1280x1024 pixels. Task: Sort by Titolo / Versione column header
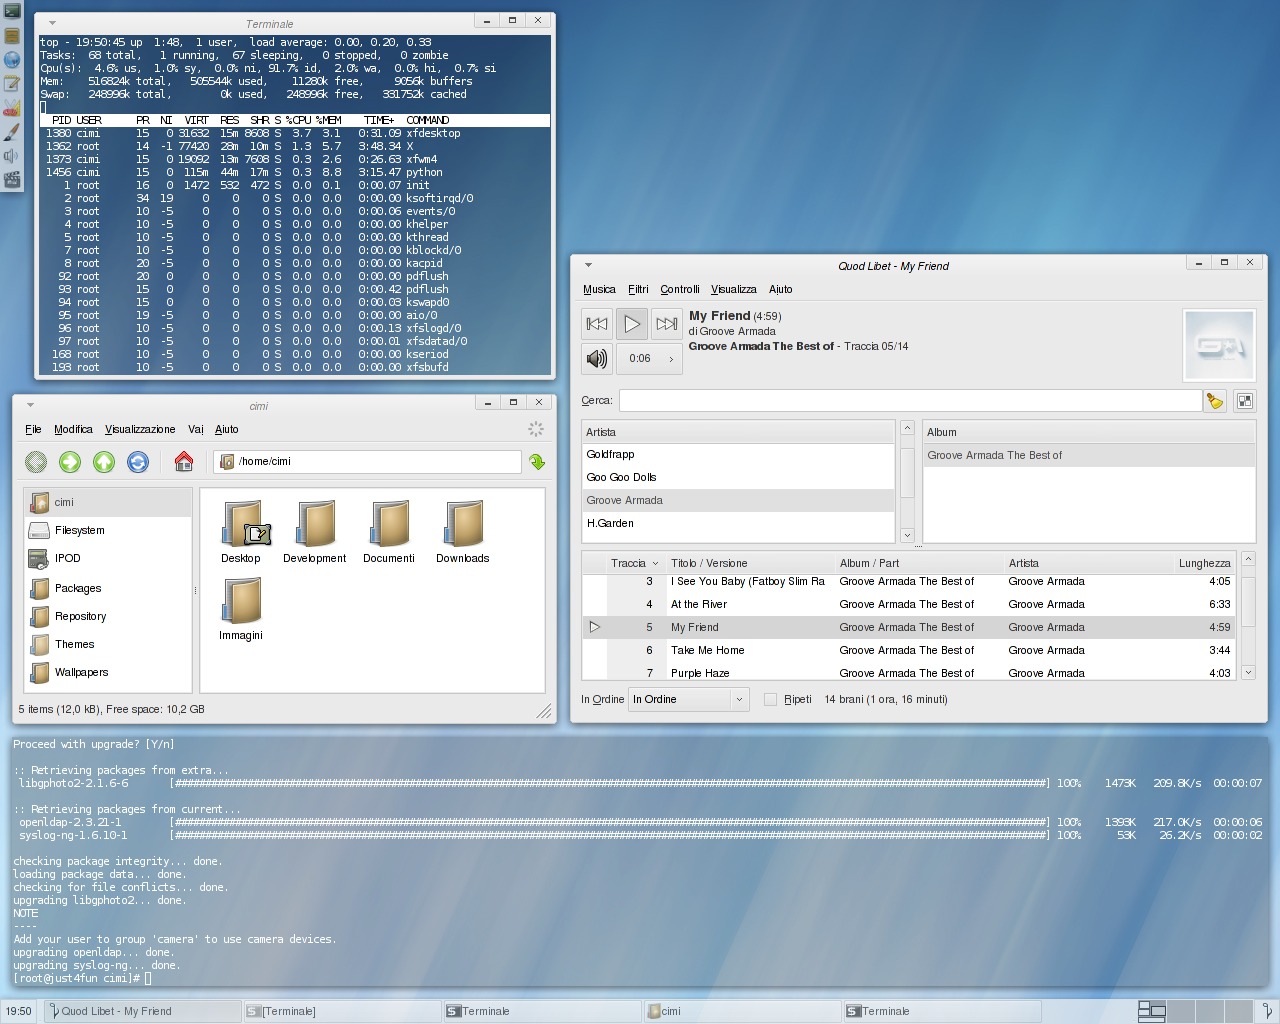pyautogui.click(x=750, y=563)
